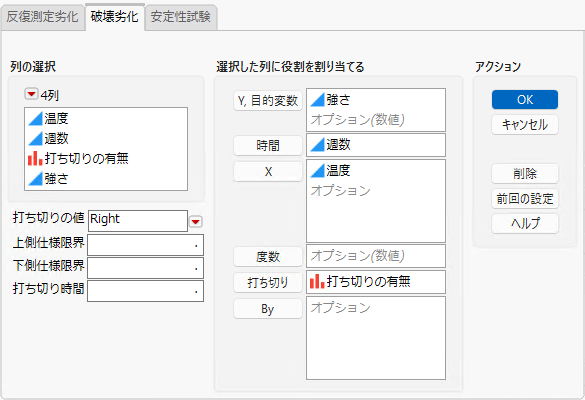This screenshot has height=400, width=585.
Task: Click the icon beside 強さ in Y box
Action: [317, 100]
